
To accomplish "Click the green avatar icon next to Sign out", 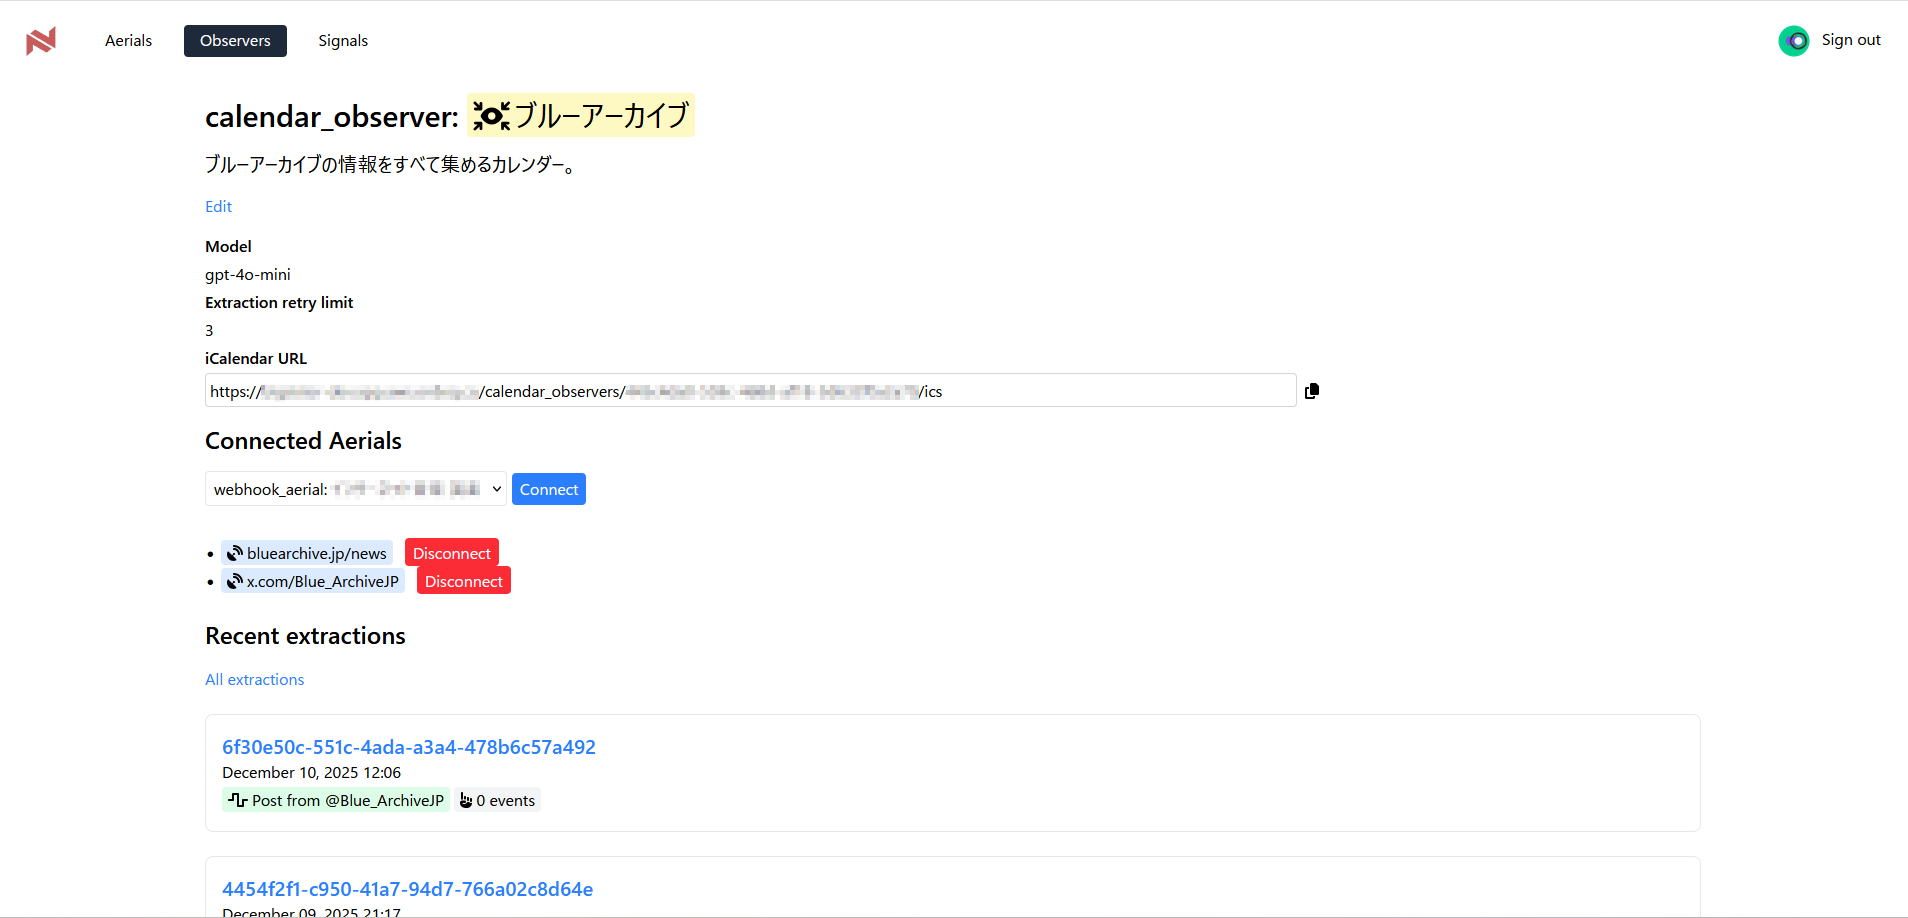I will (x=1796, y=41).
